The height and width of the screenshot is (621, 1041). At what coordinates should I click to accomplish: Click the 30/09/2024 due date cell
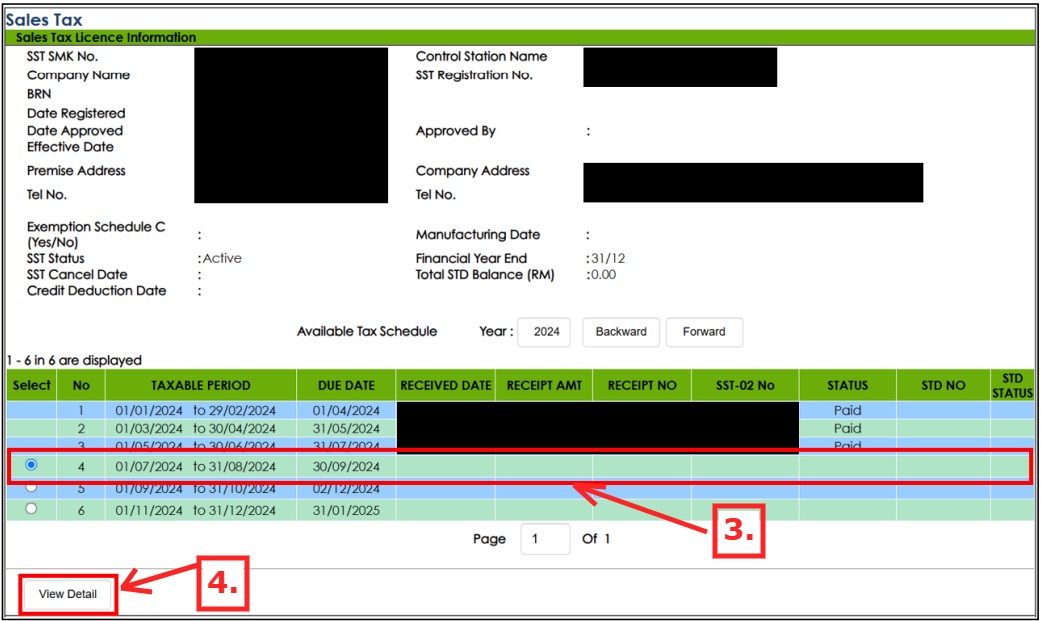346,466
